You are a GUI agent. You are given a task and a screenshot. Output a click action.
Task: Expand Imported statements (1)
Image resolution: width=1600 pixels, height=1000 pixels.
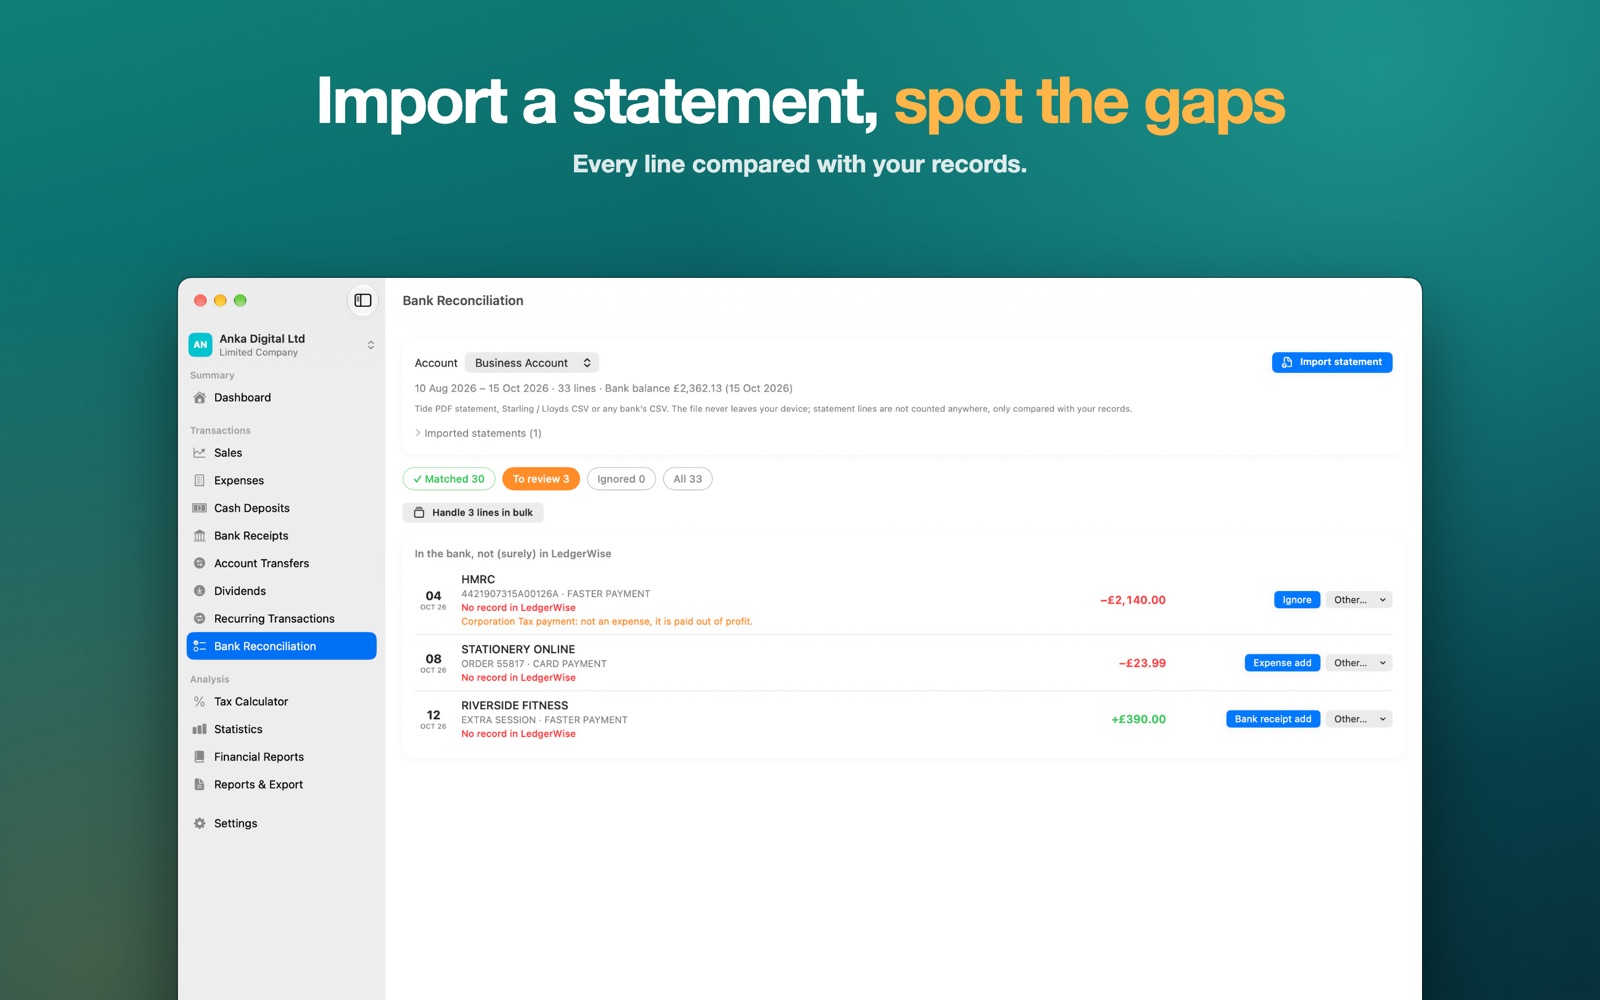pos(478,433)
